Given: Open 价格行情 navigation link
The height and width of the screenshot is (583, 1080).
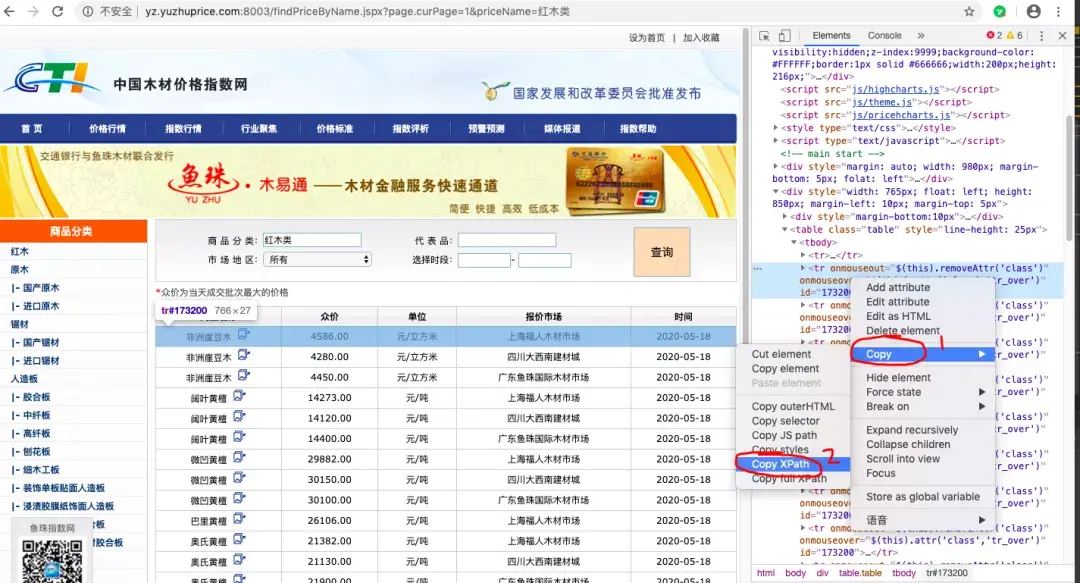Looking at the screenshot, I should point(107,129).
